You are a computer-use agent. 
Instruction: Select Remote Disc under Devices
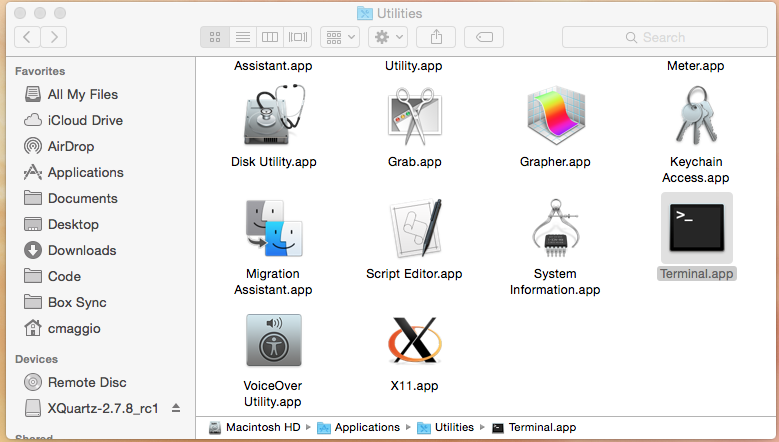tap(75, 382)
